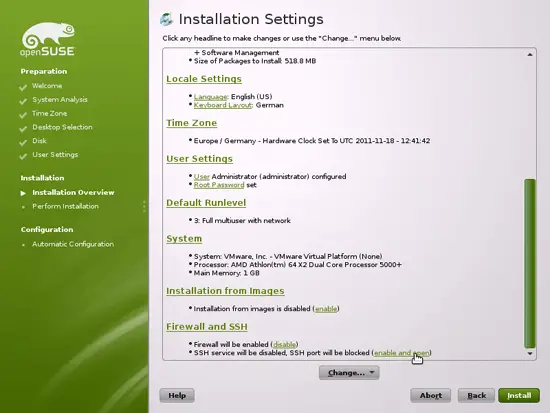Open the Firewall and SSH headline
This screenshot has height=413, width=550.
click(207, 327)
